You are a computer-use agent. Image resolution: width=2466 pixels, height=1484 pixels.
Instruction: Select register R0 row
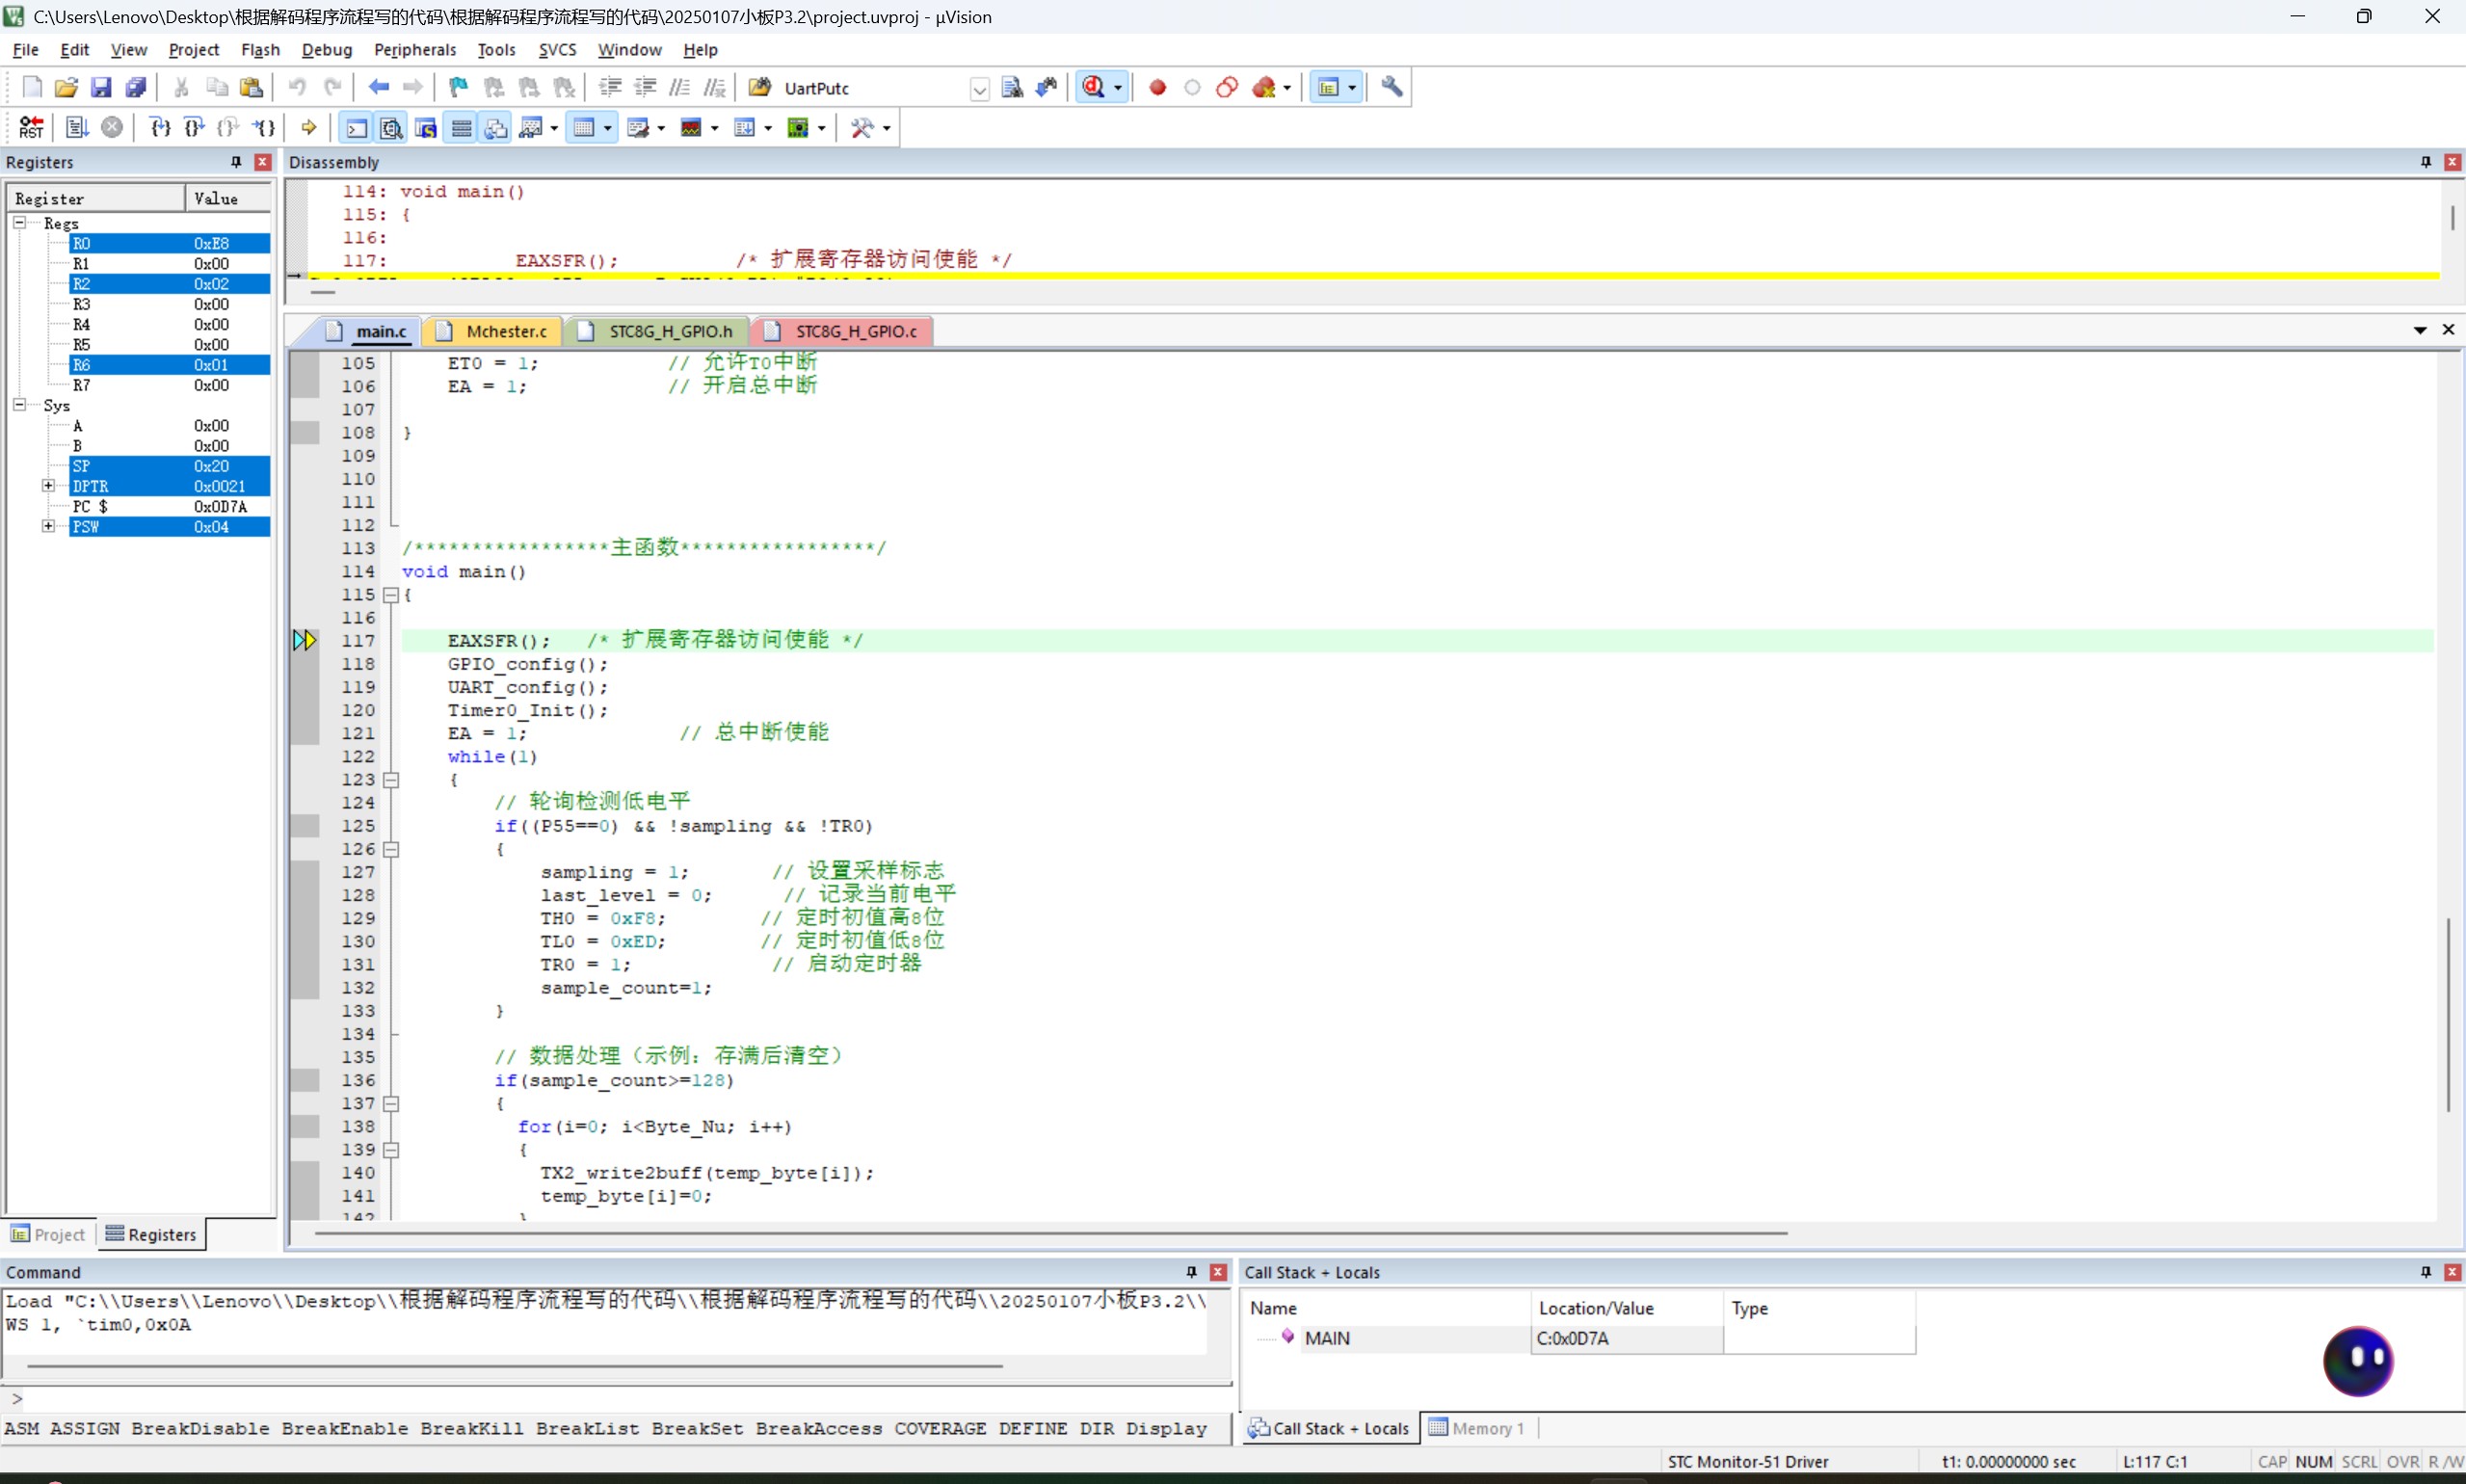coord(169,243)
